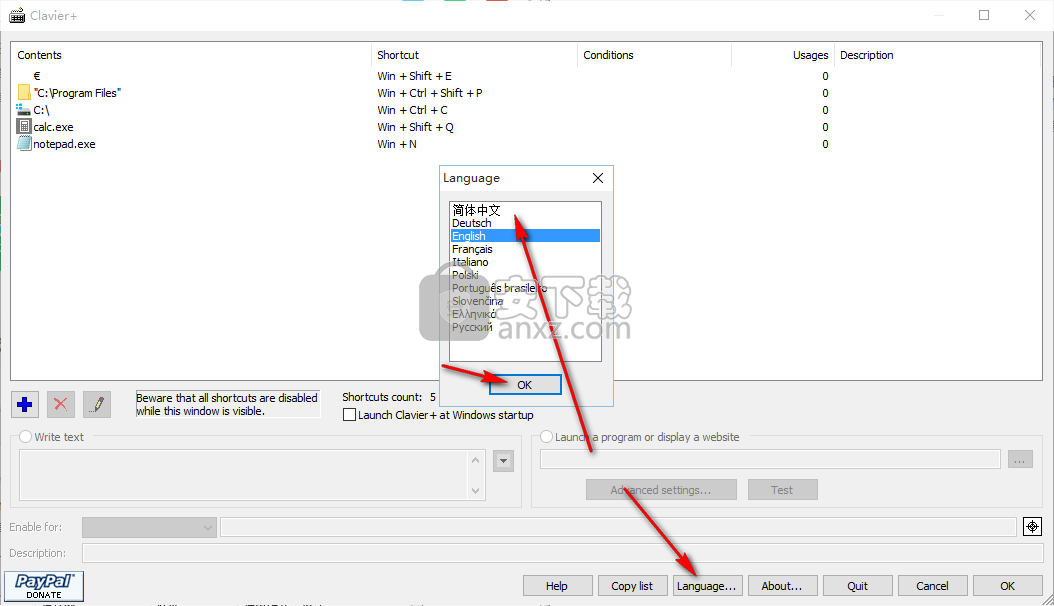
Task: Click the Write text box scroll up arrow
Action: coord(476,460)
